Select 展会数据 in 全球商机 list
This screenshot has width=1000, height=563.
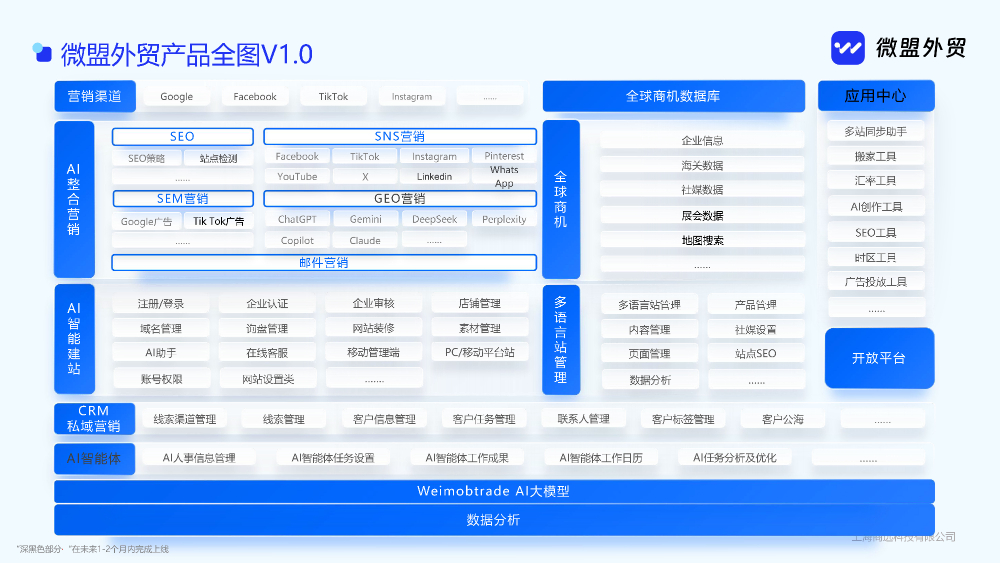(702, 216)
